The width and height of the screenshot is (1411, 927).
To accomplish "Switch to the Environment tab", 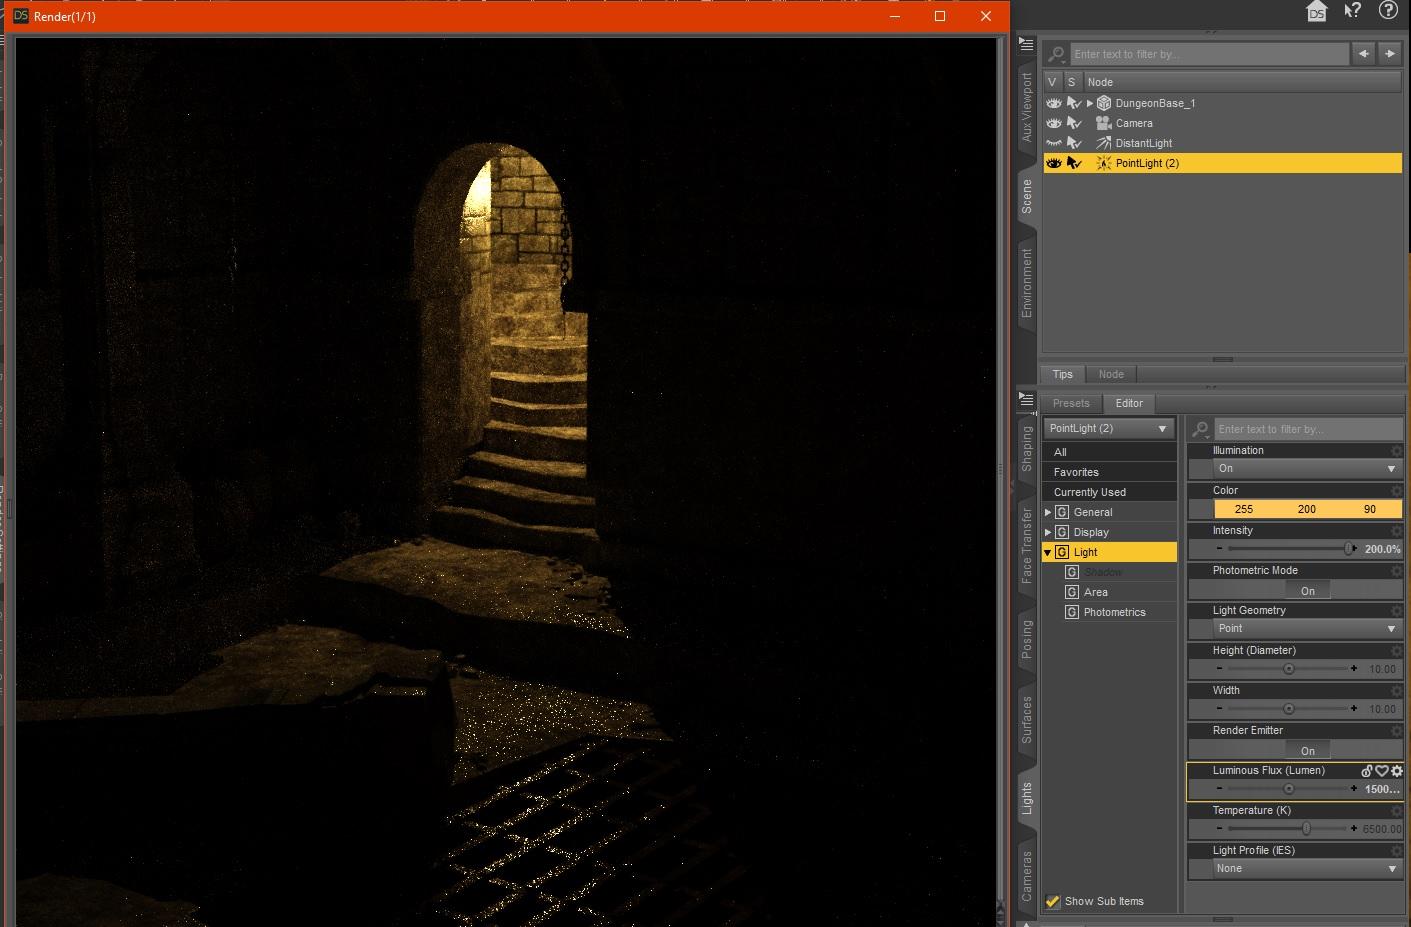I will click(1027, 283).
